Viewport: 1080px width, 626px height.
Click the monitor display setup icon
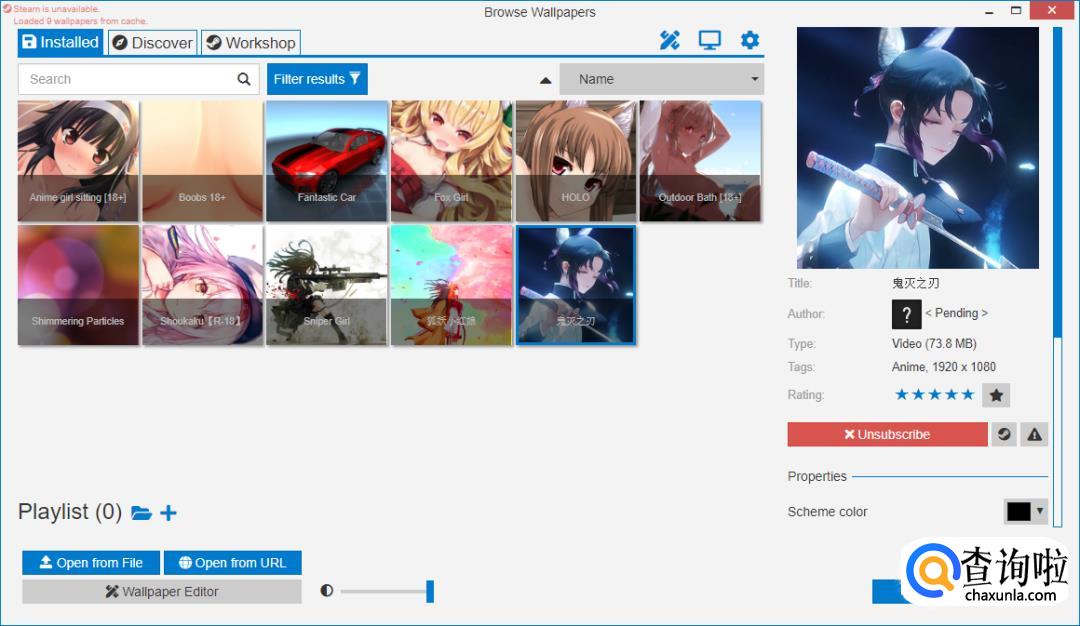pyautogui.click(x=710, y=41)
